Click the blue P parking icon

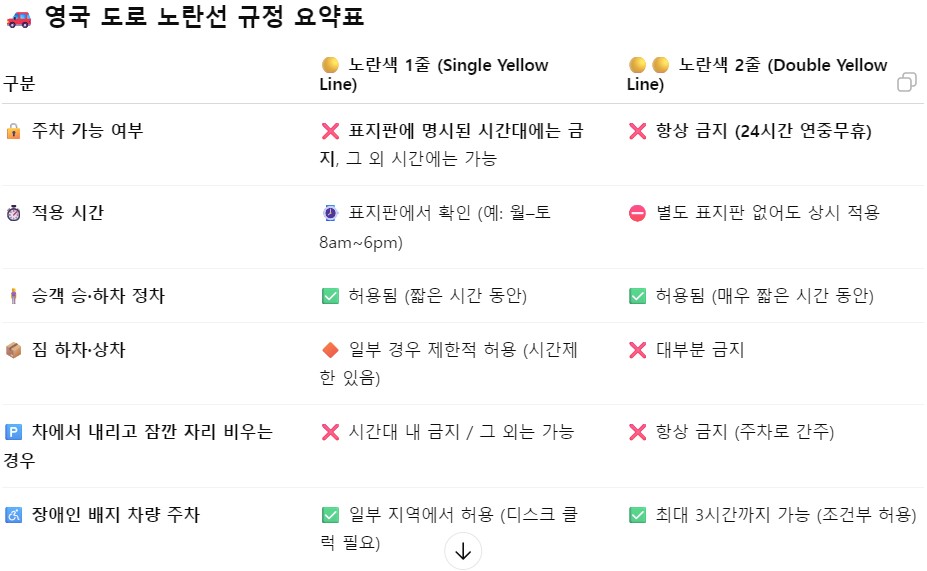tap(13, 432)
